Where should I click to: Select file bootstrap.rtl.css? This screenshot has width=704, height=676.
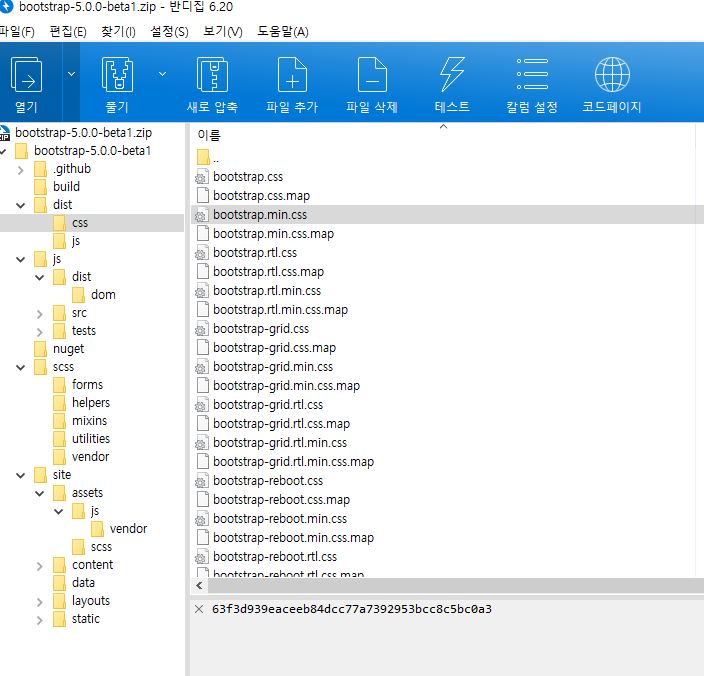(255, 253)
